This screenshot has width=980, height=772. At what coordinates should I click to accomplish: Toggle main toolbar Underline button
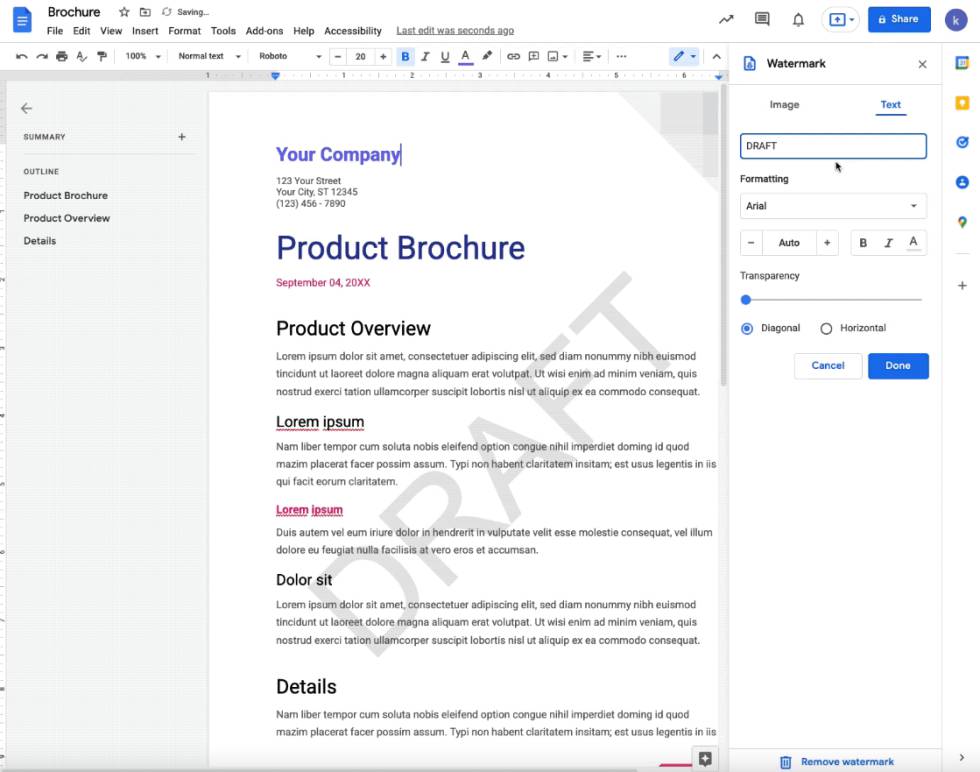pos(445,56)
